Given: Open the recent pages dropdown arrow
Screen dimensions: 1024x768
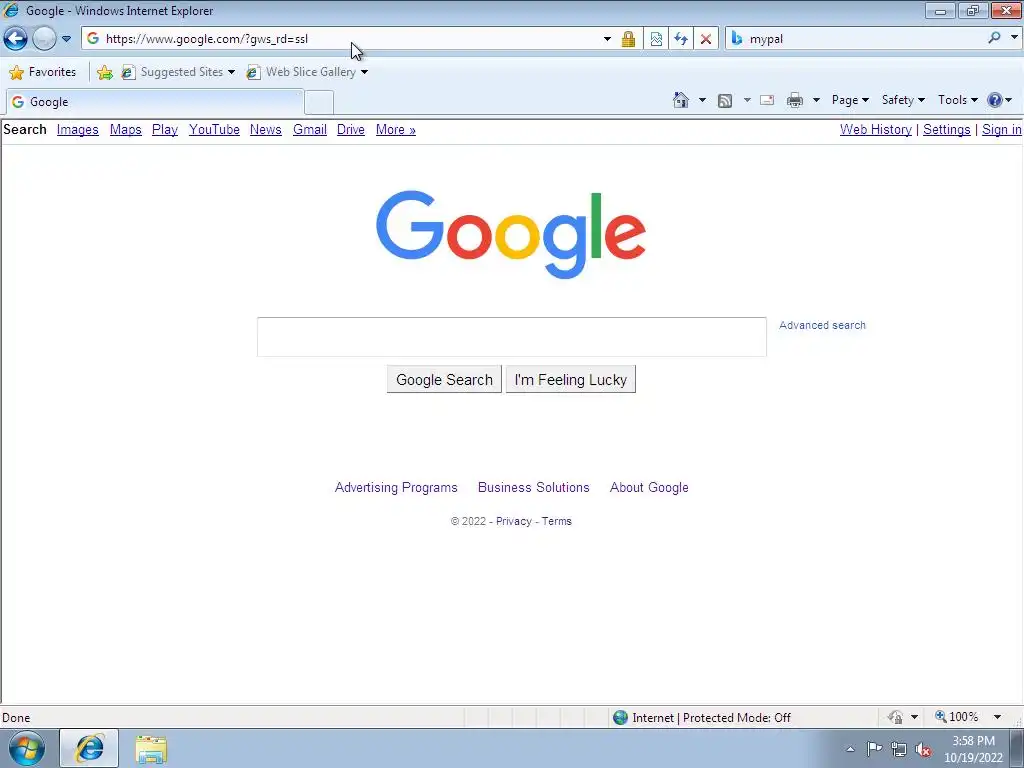Looking at the screenshot, I should tap(67, 39).
